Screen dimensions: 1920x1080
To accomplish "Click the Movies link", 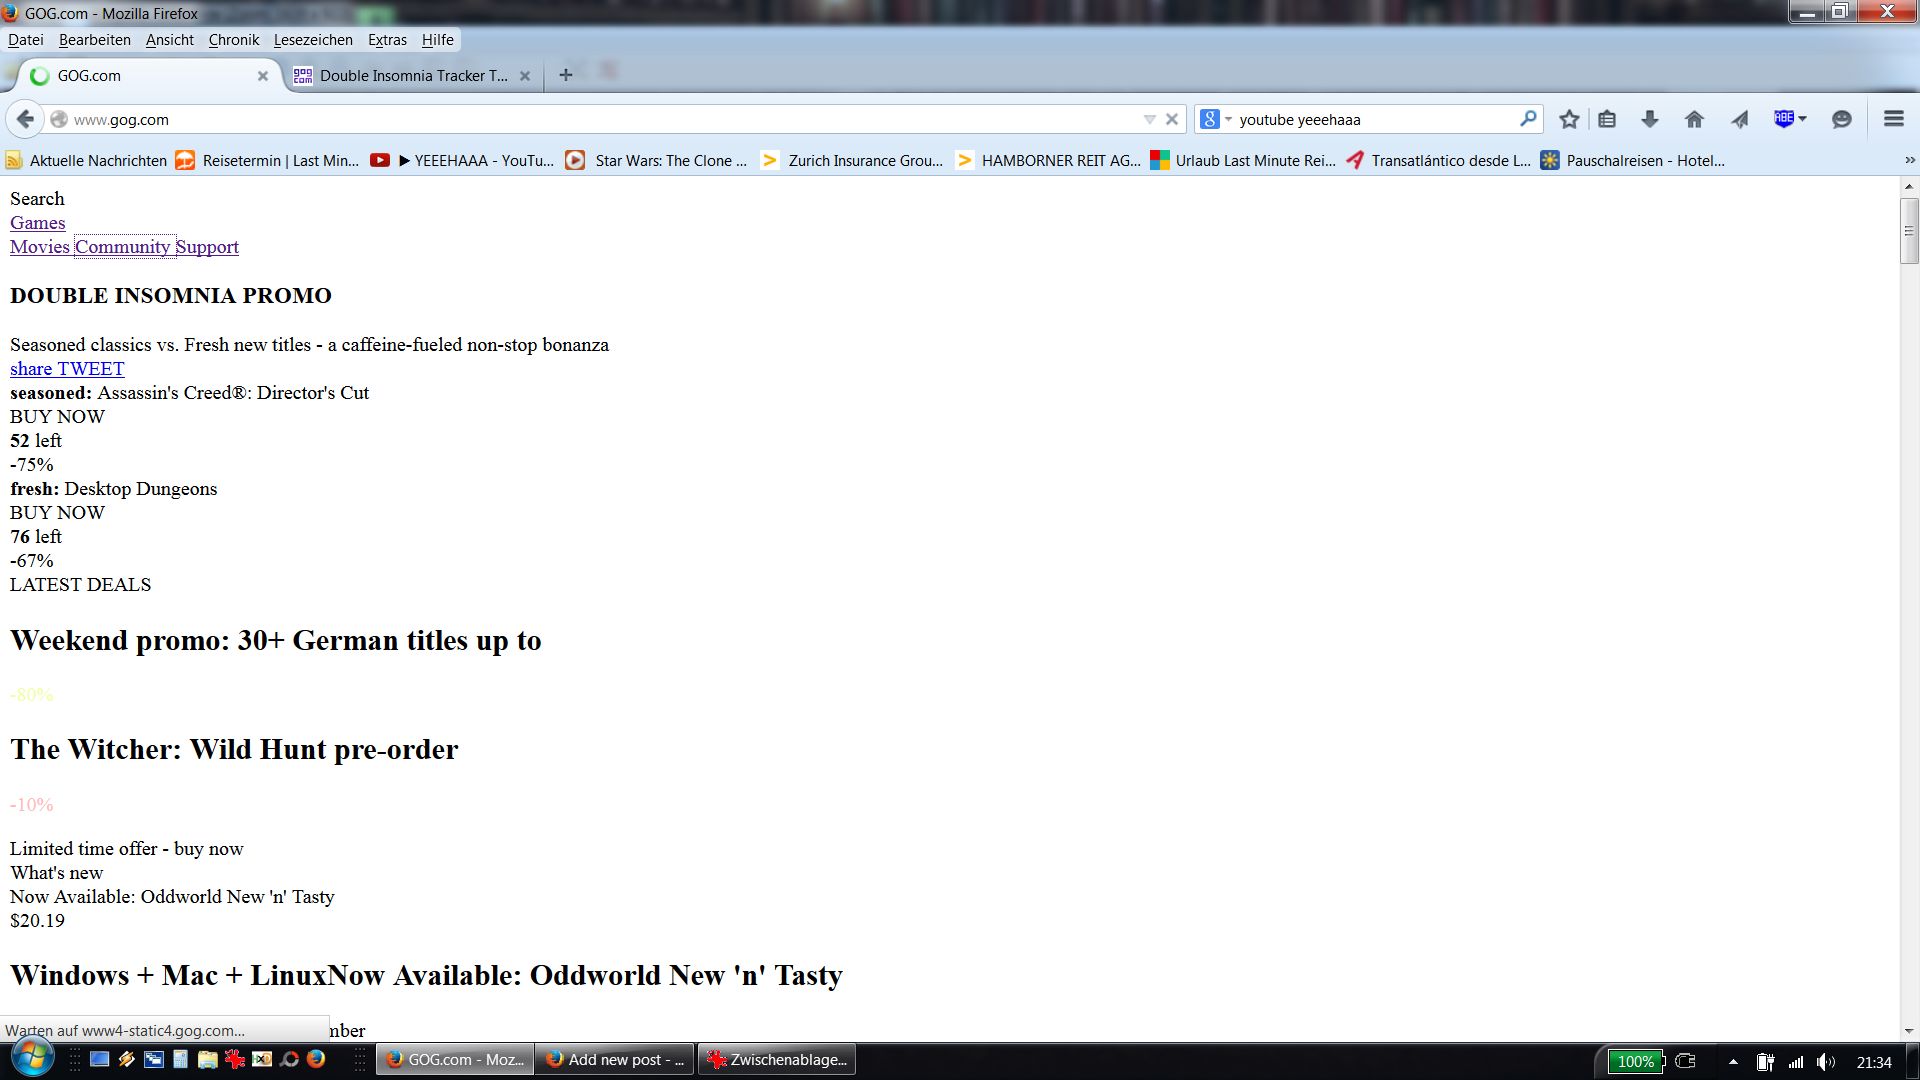I will pos(40,247).
